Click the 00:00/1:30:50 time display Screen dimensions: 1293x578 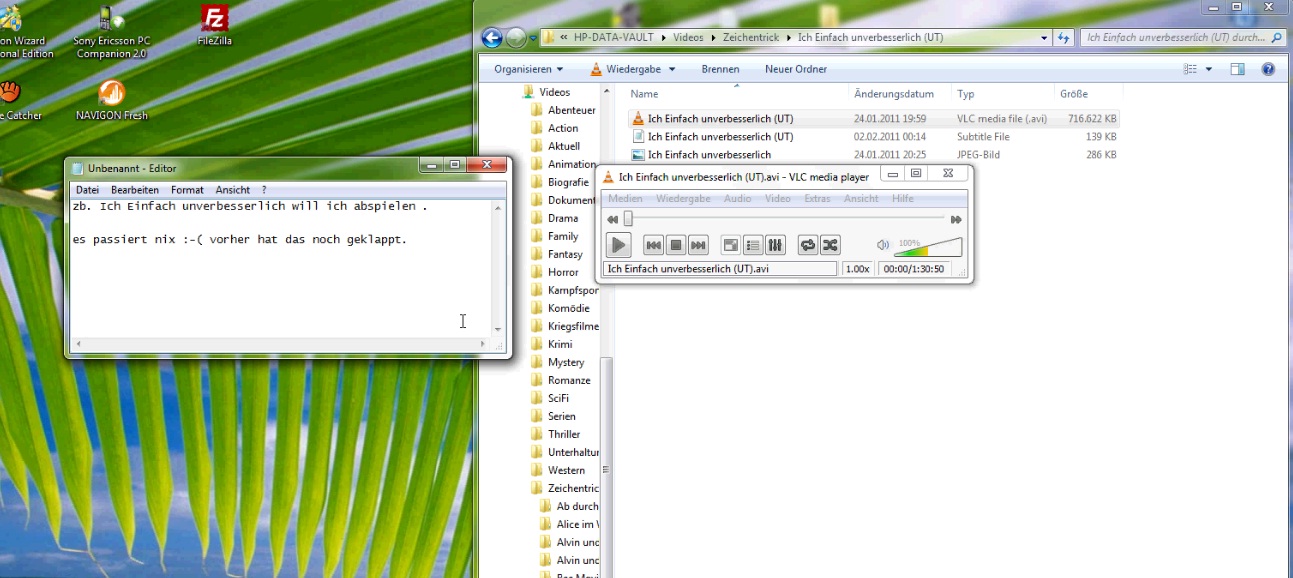pos(915,269)
